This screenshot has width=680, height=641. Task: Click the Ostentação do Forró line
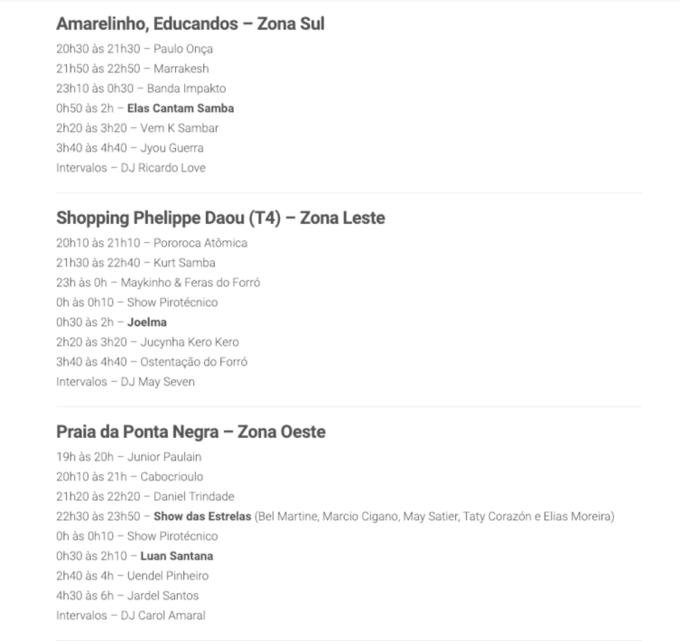(x=151, y=362)
